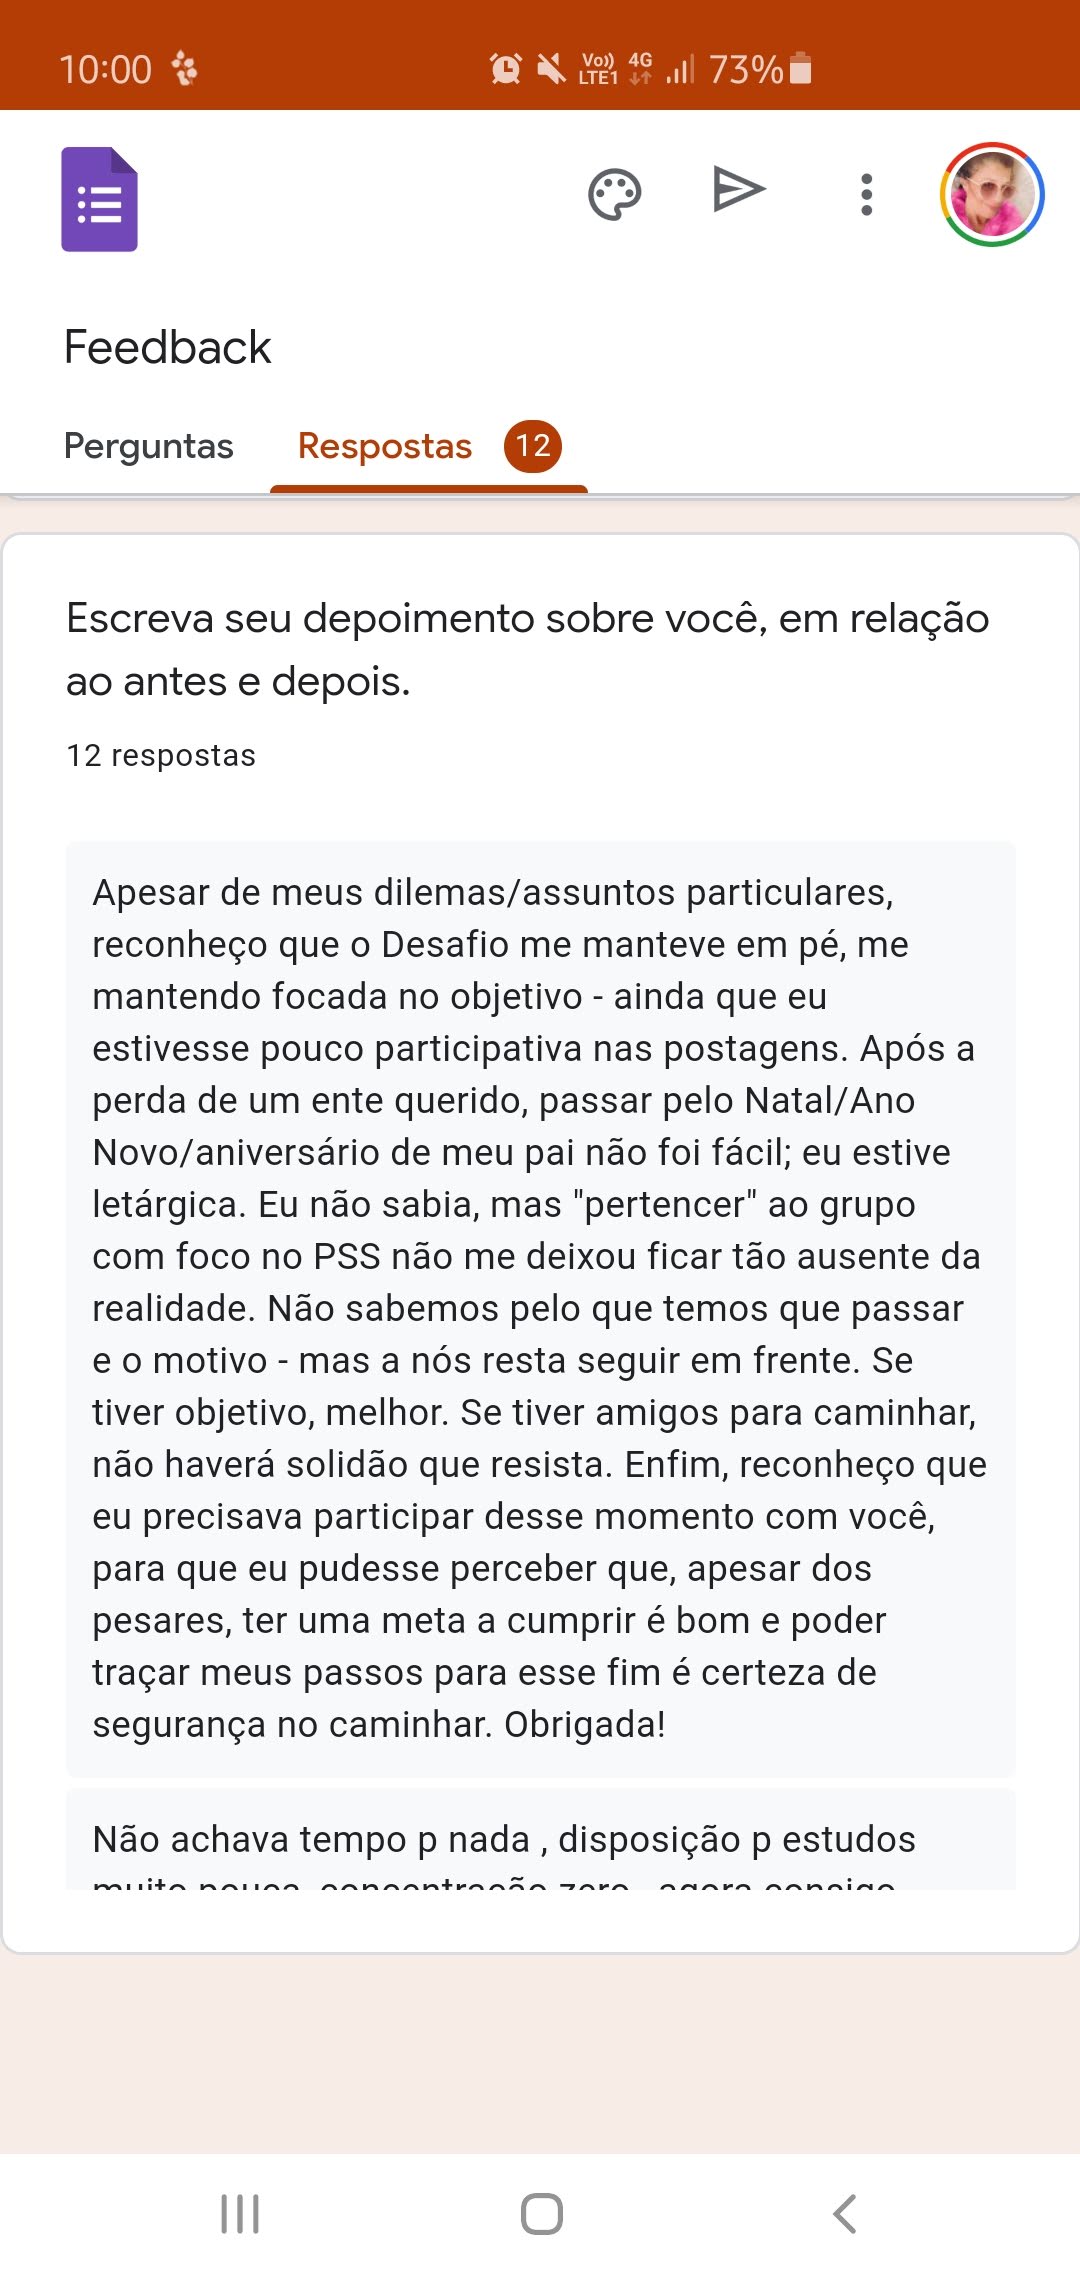The width and height of the screenshot is (1080, 2280).
Task: Open the Google account profile picture
Action: (x=992, y=194)
